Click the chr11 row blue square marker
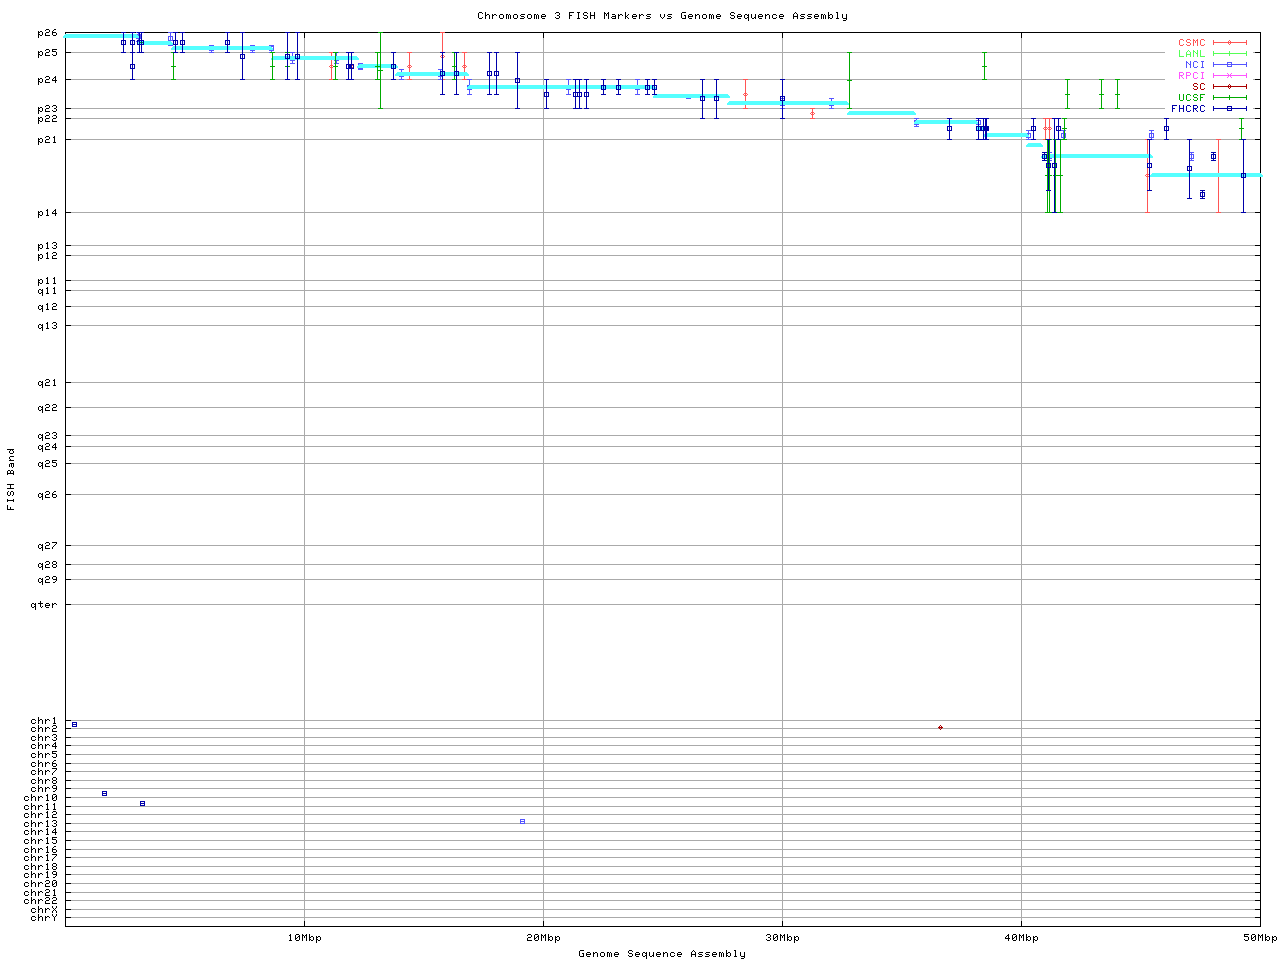The width and height of the screenshot is (1280, 960). [x=142, y=803]
